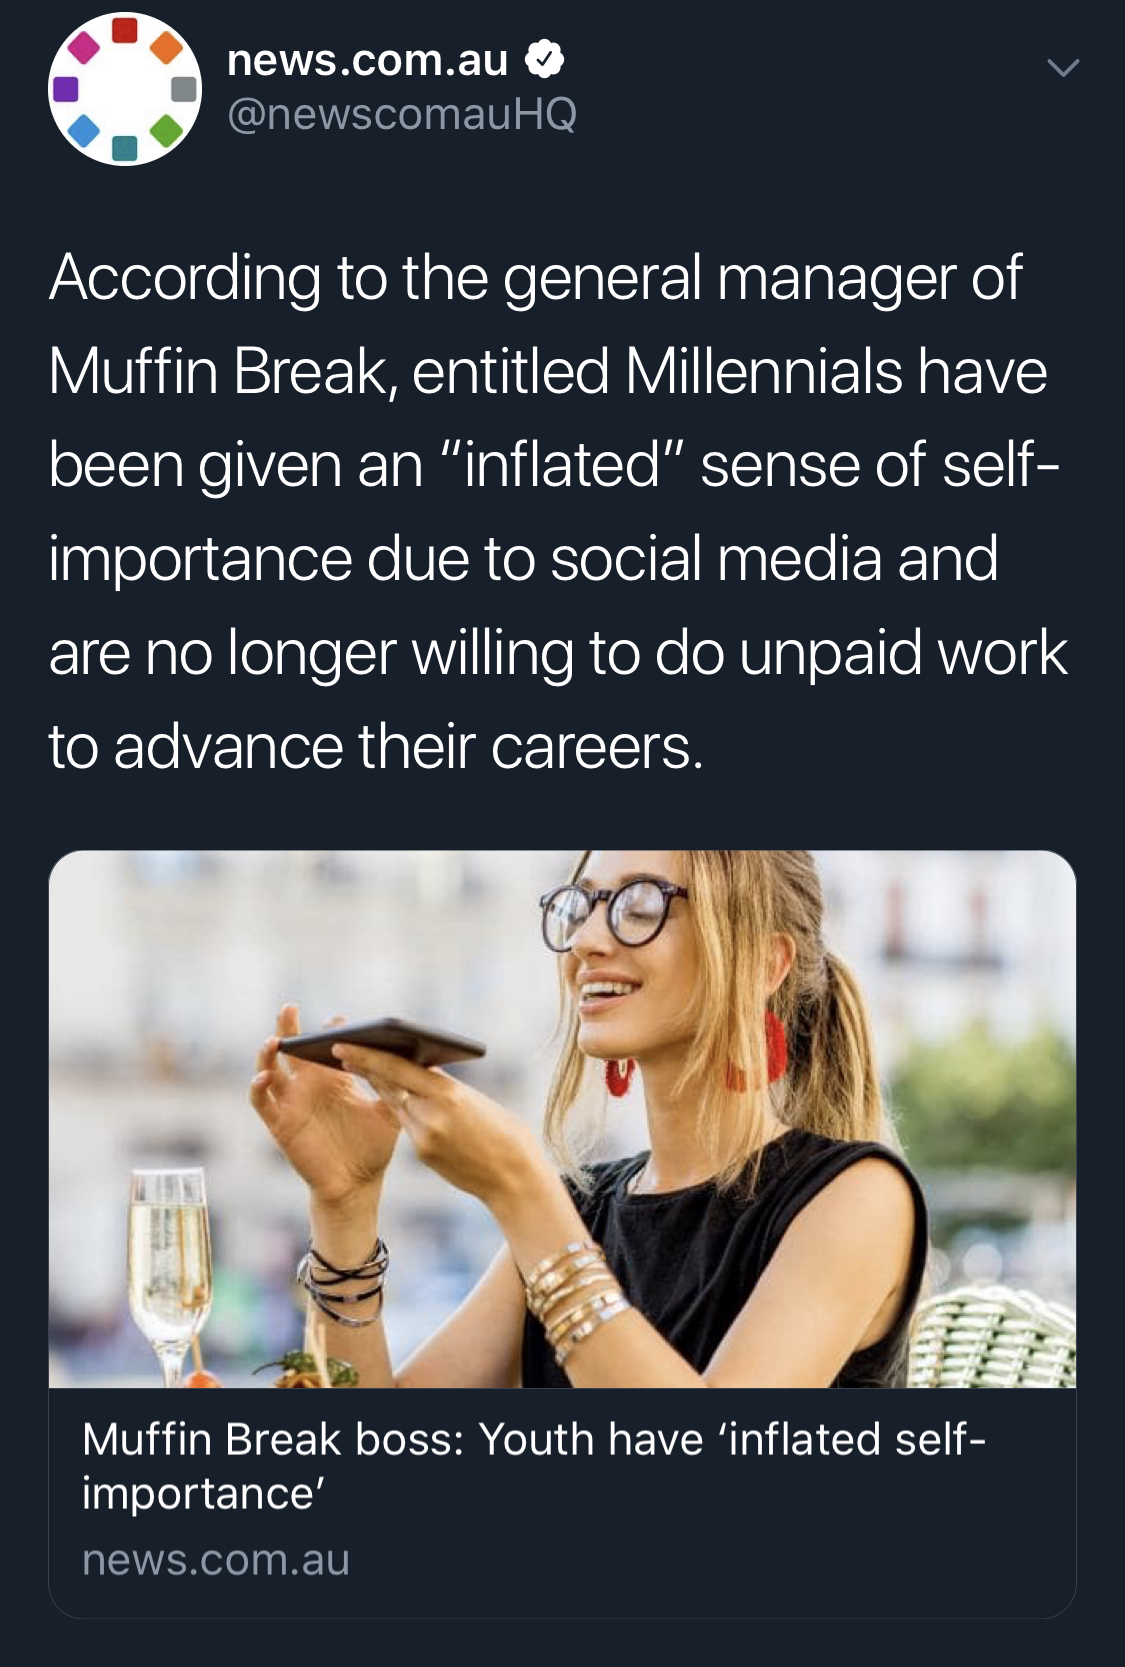The image size is (1125, 1667).
Task: Click the caret in the top right corner
Action: (x=1063, y=68)
